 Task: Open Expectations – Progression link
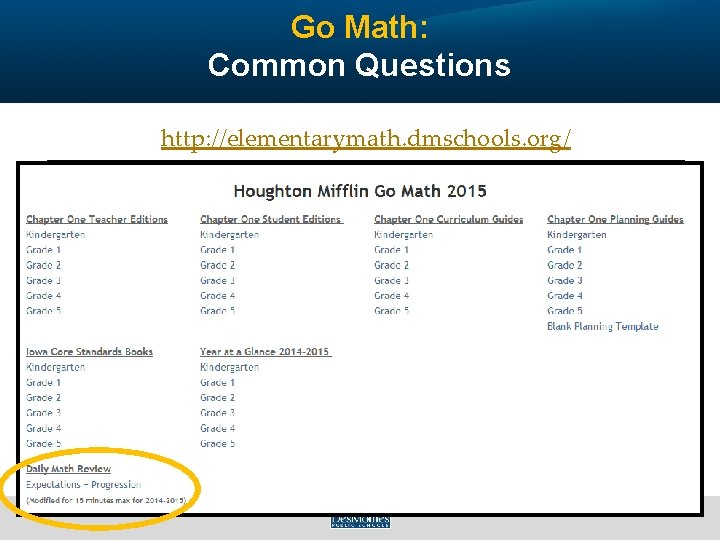click(x=84, y=484)
